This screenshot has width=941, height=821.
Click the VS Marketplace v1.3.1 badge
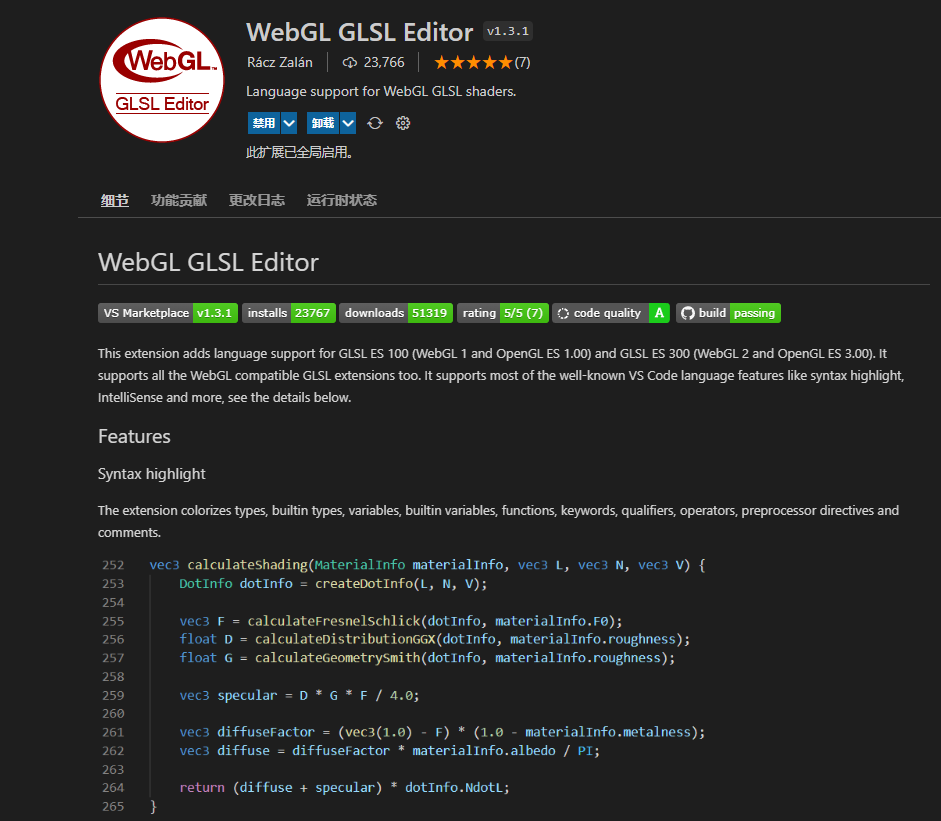[x=168, y=313]
